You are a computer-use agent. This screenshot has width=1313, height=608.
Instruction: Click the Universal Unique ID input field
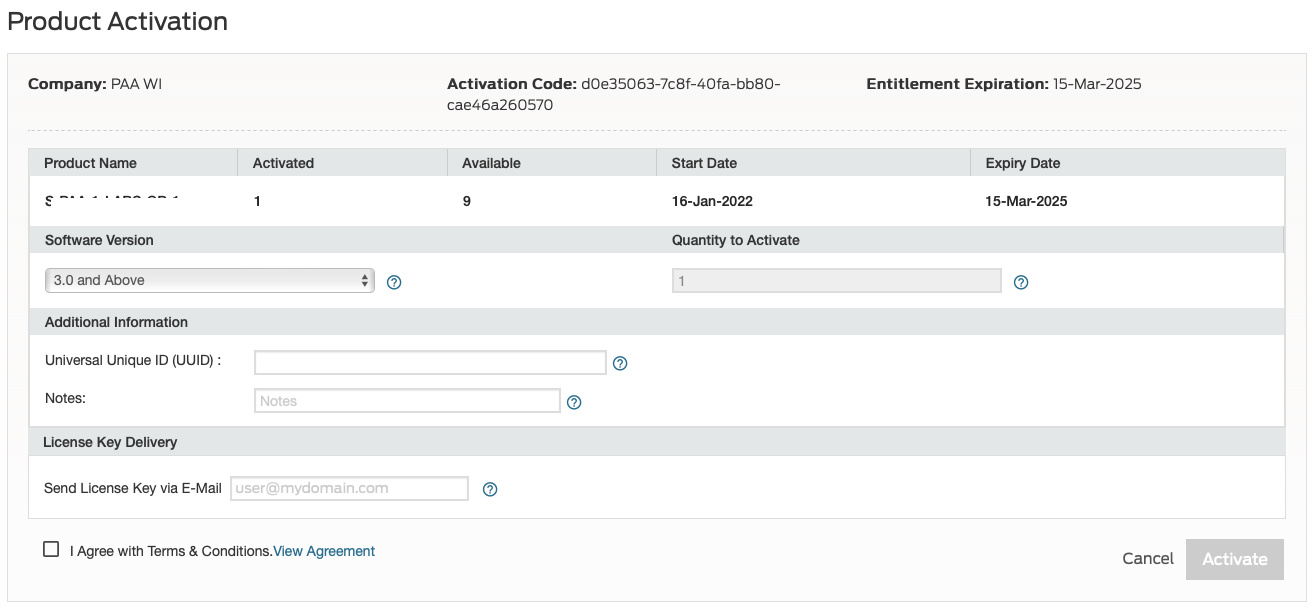pyautogui.click(x=430, y=362)
